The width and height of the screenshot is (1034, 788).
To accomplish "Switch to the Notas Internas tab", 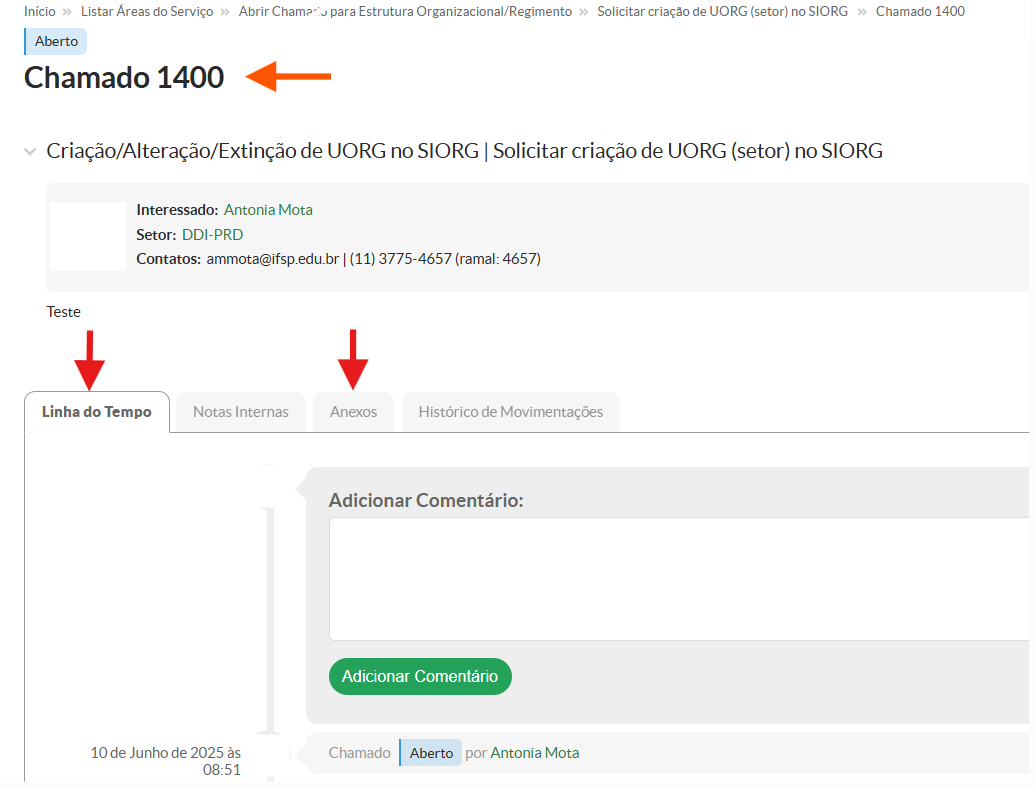I will click(x=241, y=412).
